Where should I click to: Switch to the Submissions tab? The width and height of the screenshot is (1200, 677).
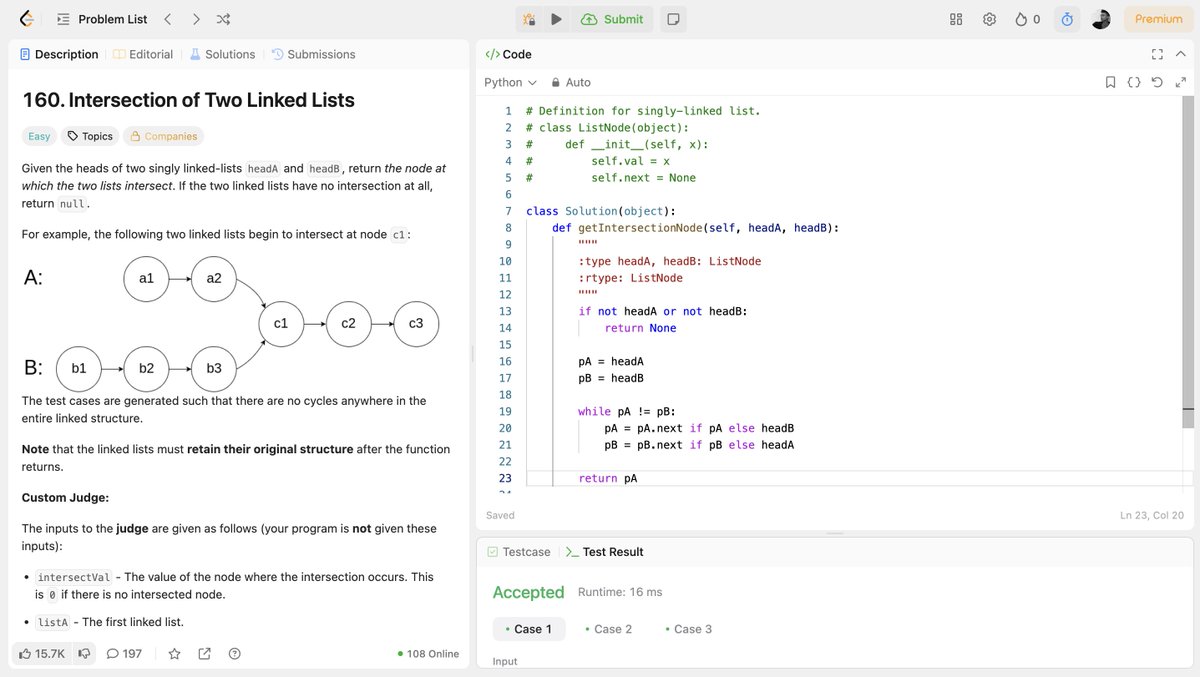pyautogui.click(x=313, y=54)
